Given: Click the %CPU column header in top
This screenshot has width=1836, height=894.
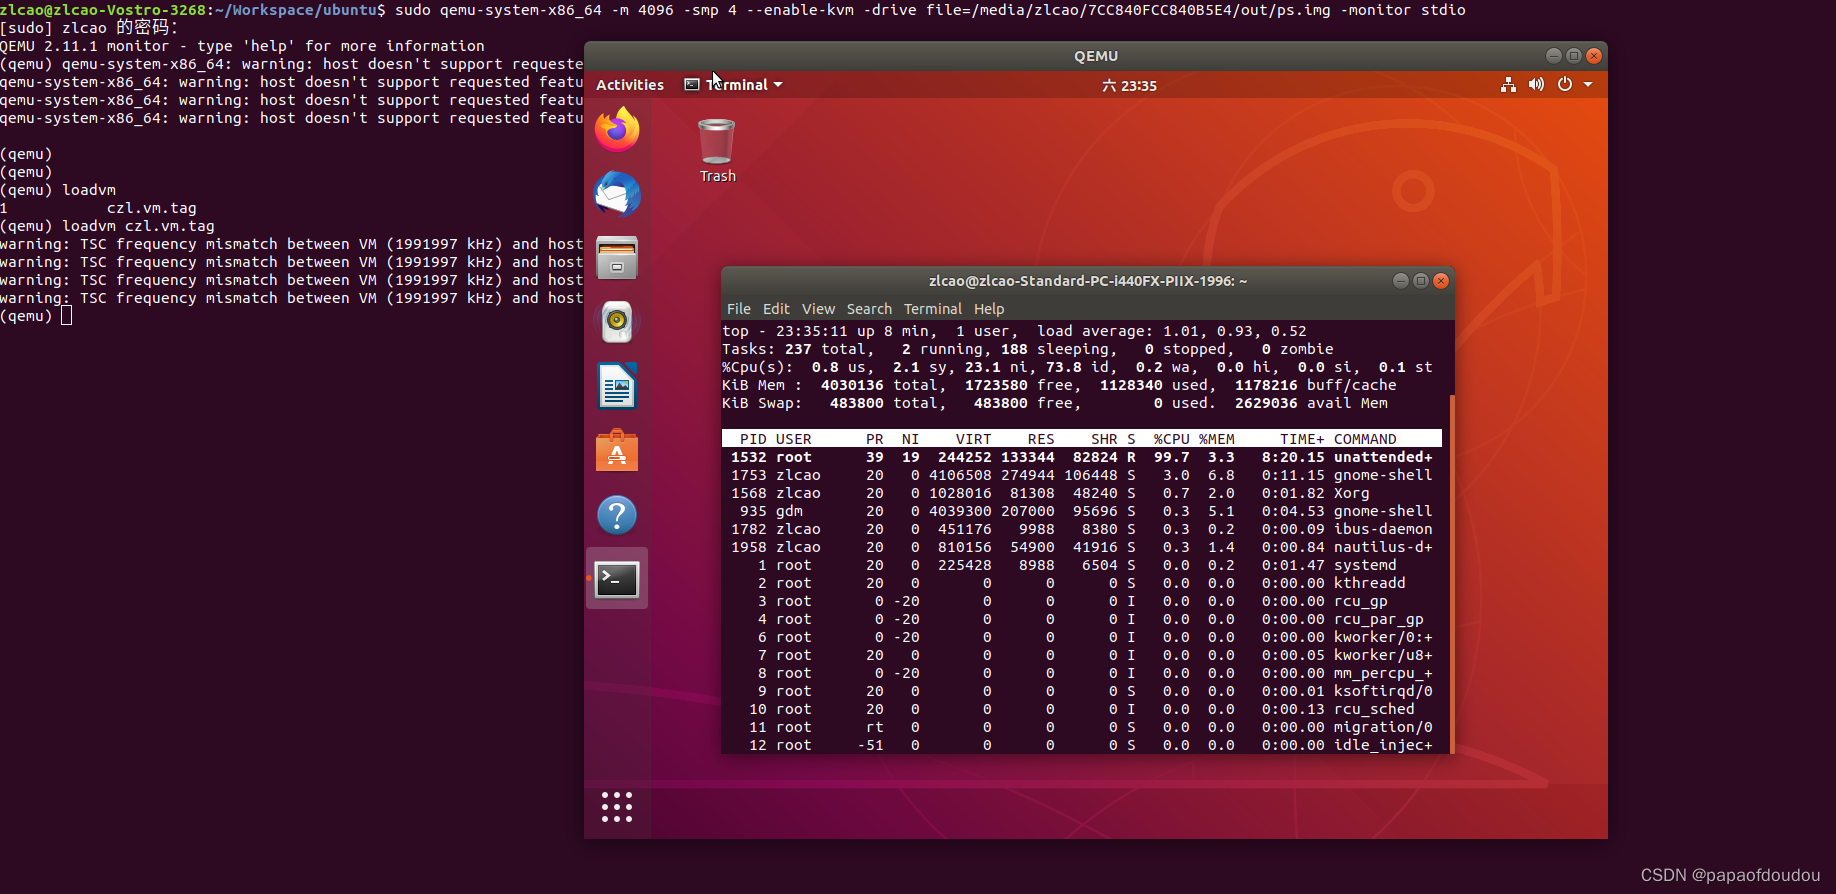Looking at the screenshot, I should [x=1171, y=439].
